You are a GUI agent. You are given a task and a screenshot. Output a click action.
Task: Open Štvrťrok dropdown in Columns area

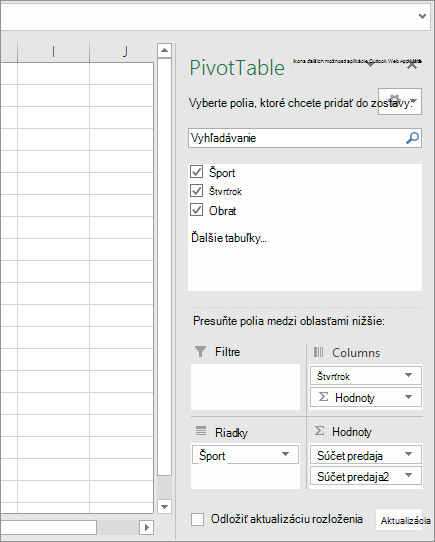[408, 375]
